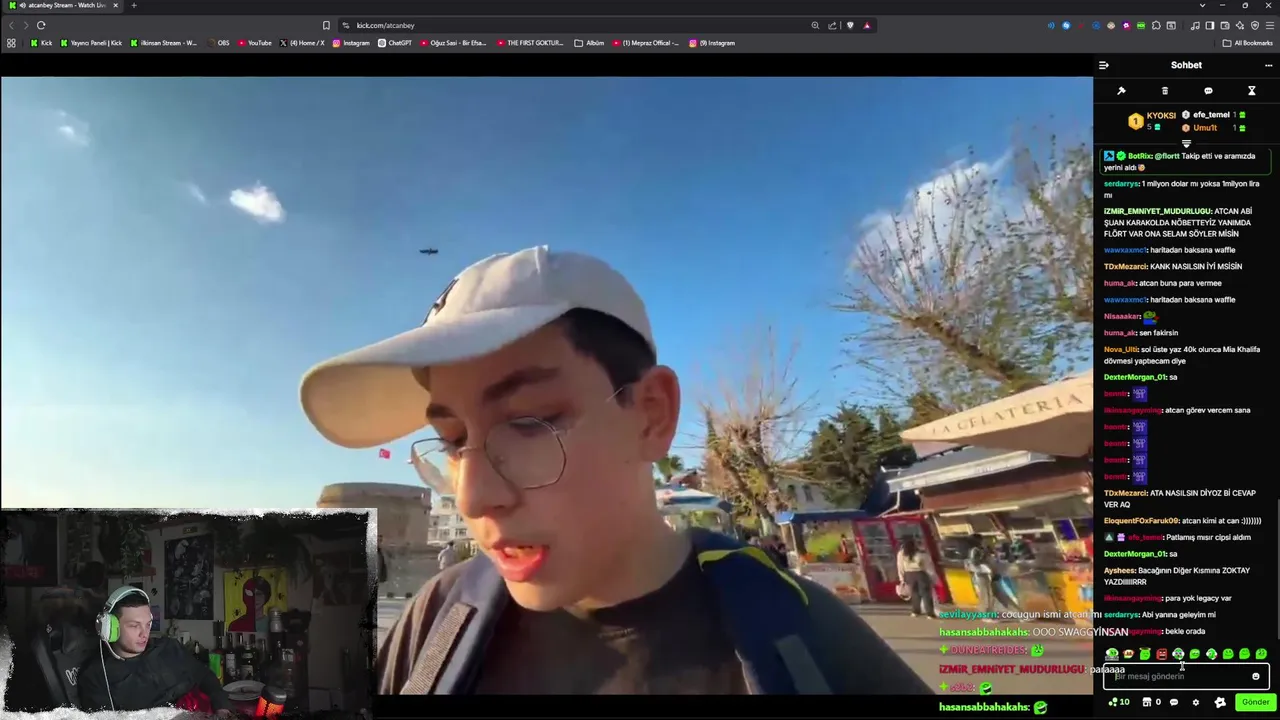
Task: Click the share icon in address bar
Action: tap(832, 25)
